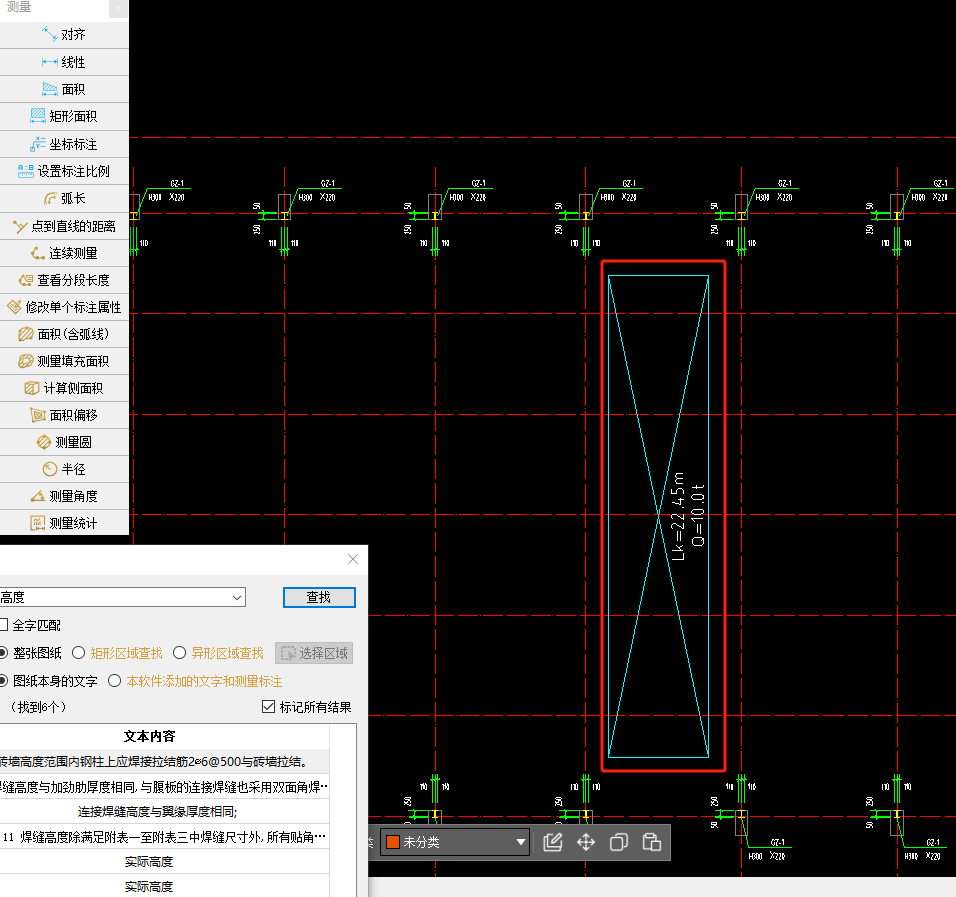Screen dimensions: 956x897
Task: Start 连续测量 continuous measurement
Action: (64, 253)
